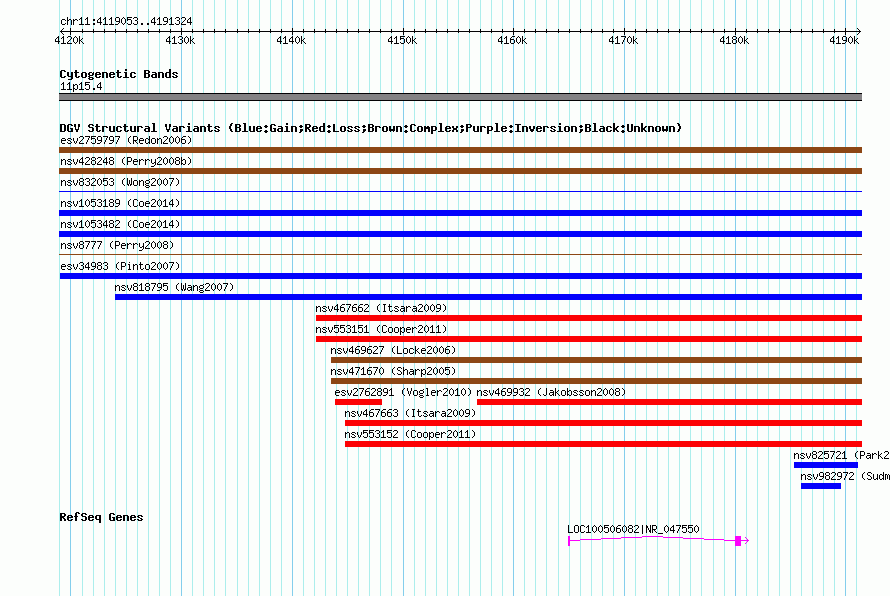The width and height of the screenshot is (890, 596).
Task: Open esv34983 (Pinto2007) variant
Action: point(120,266)
